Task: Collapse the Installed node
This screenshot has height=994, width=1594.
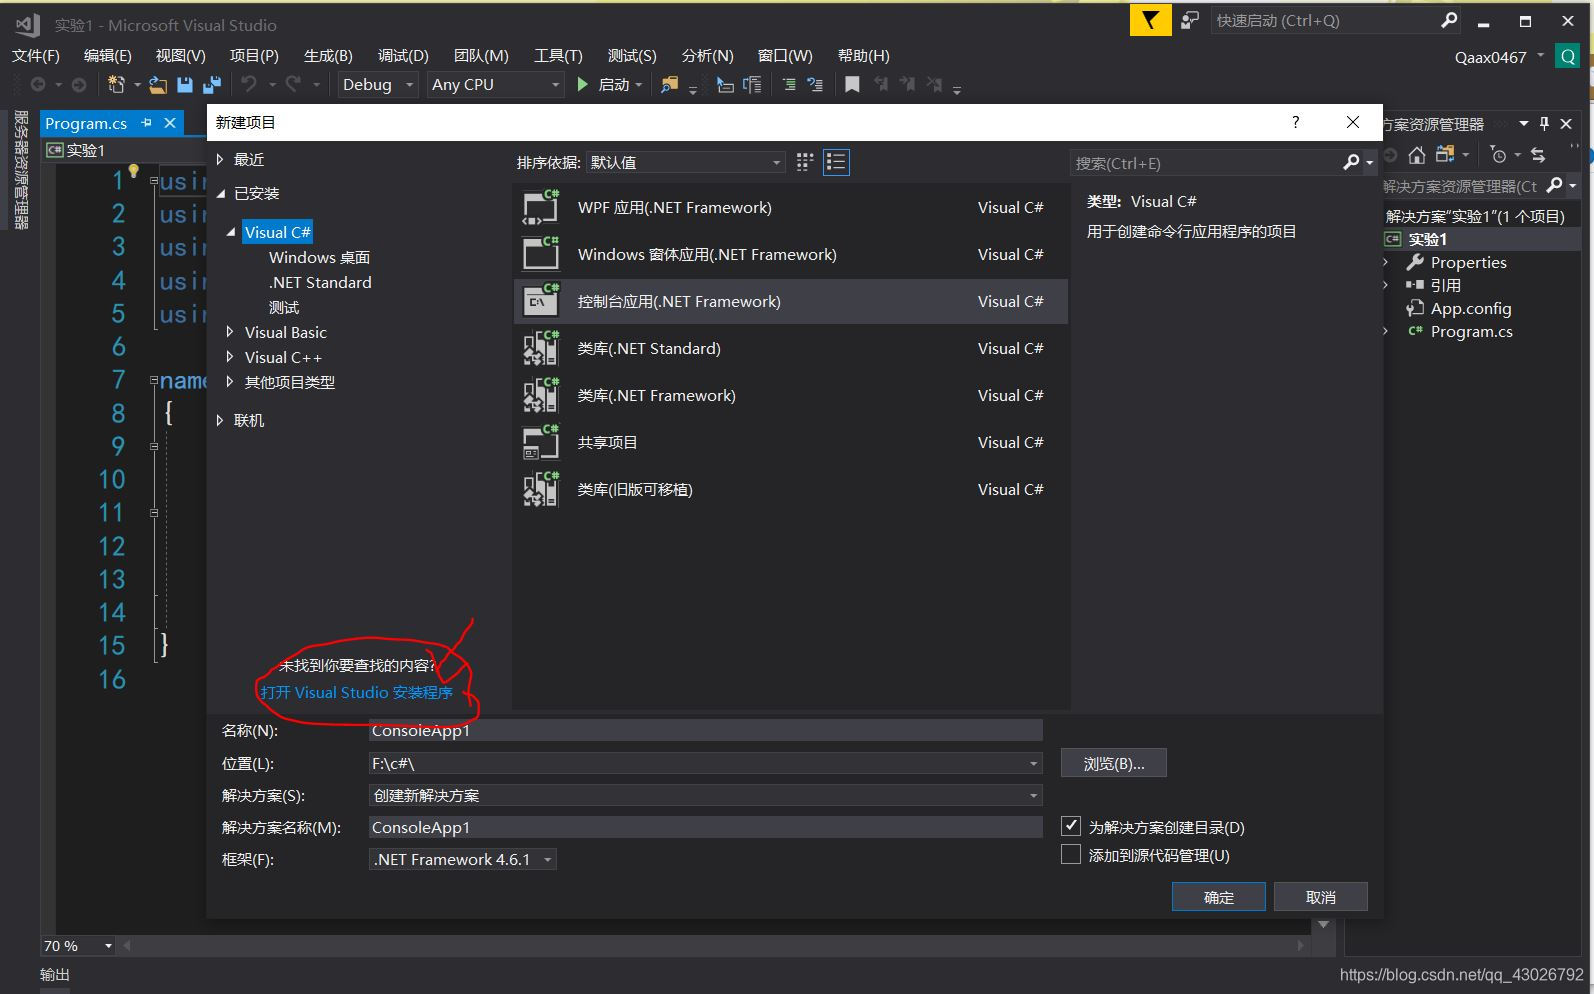Action: coord(221,194)
